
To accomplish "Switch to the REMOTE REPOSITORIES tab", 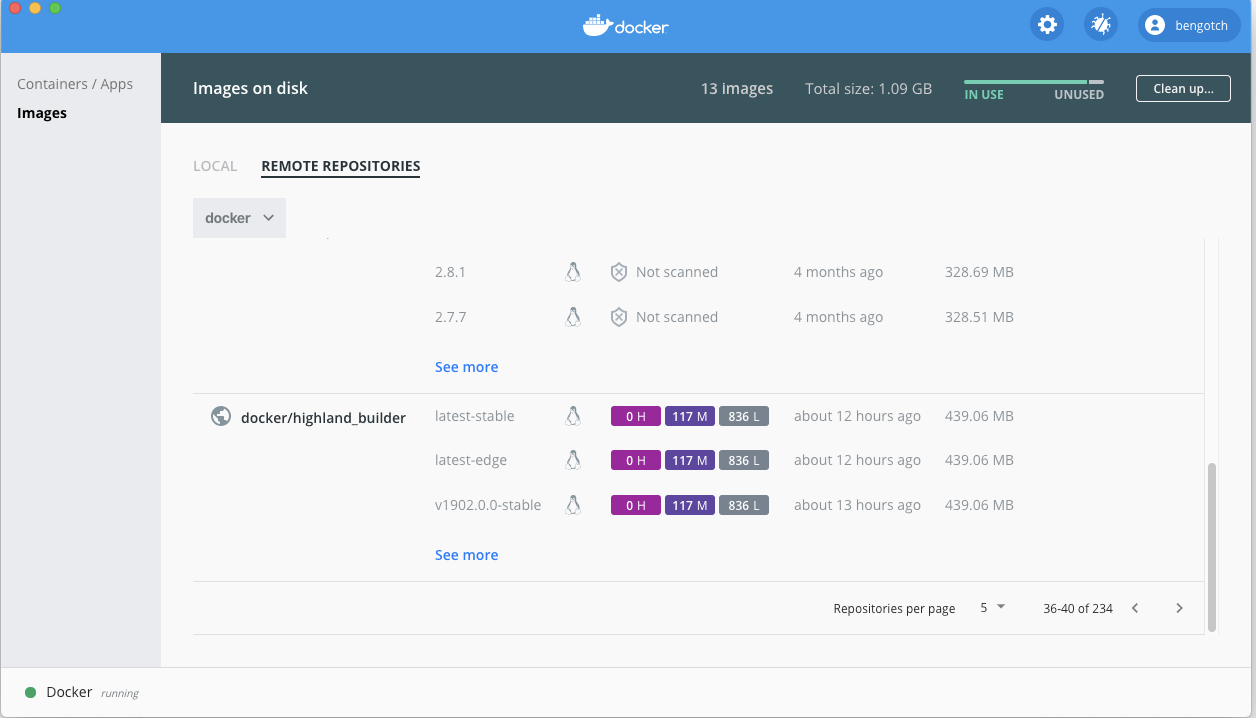I will click(341, 166).
